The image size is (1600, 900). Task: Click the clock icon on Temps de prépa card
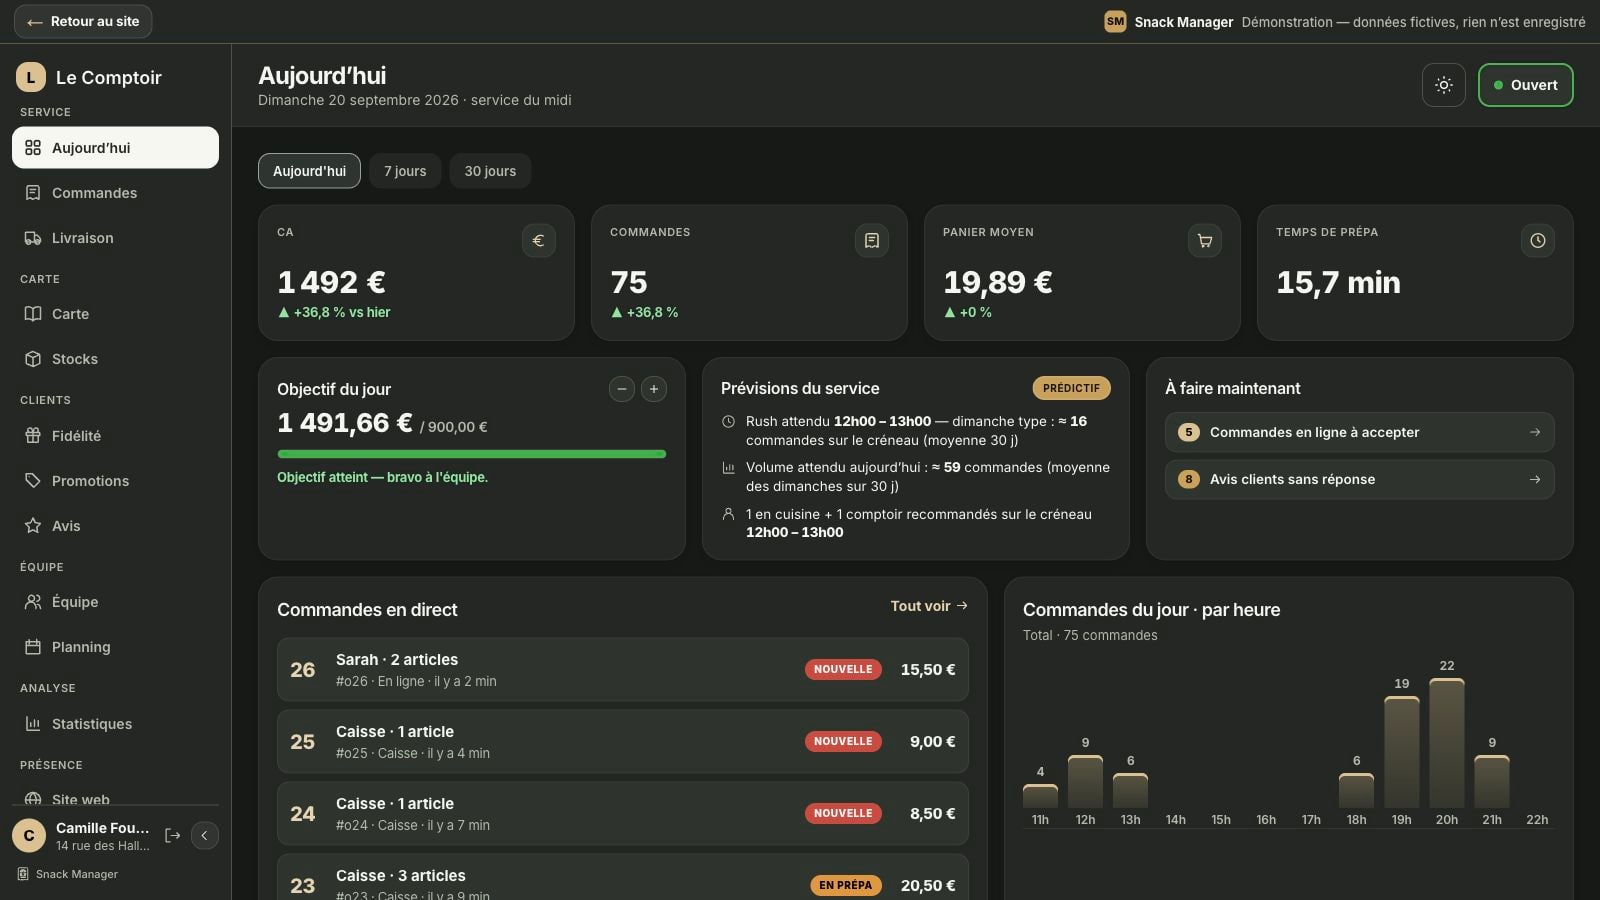point(1538,240)
